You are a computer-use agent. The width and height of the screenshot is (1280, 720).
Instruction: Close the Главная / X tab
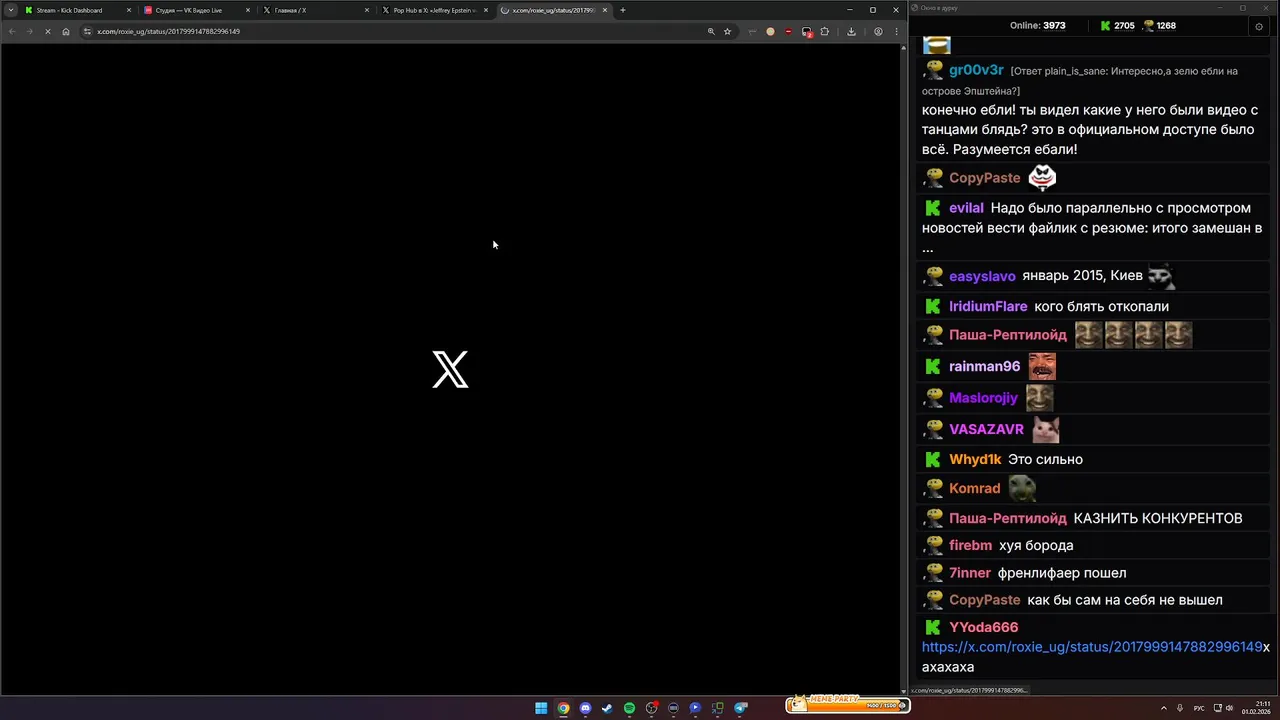pyautogui.click(x=367, y=10)
